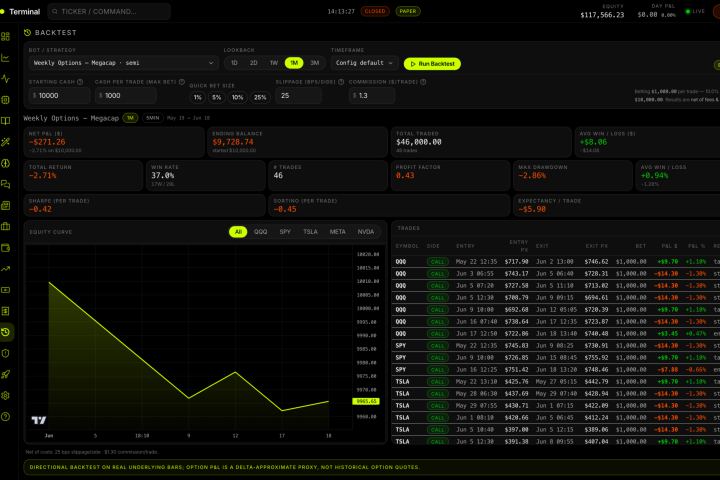Click the Cash Per Trade help icon
This screenshot has width=720, height=480.
pos(182,82)
